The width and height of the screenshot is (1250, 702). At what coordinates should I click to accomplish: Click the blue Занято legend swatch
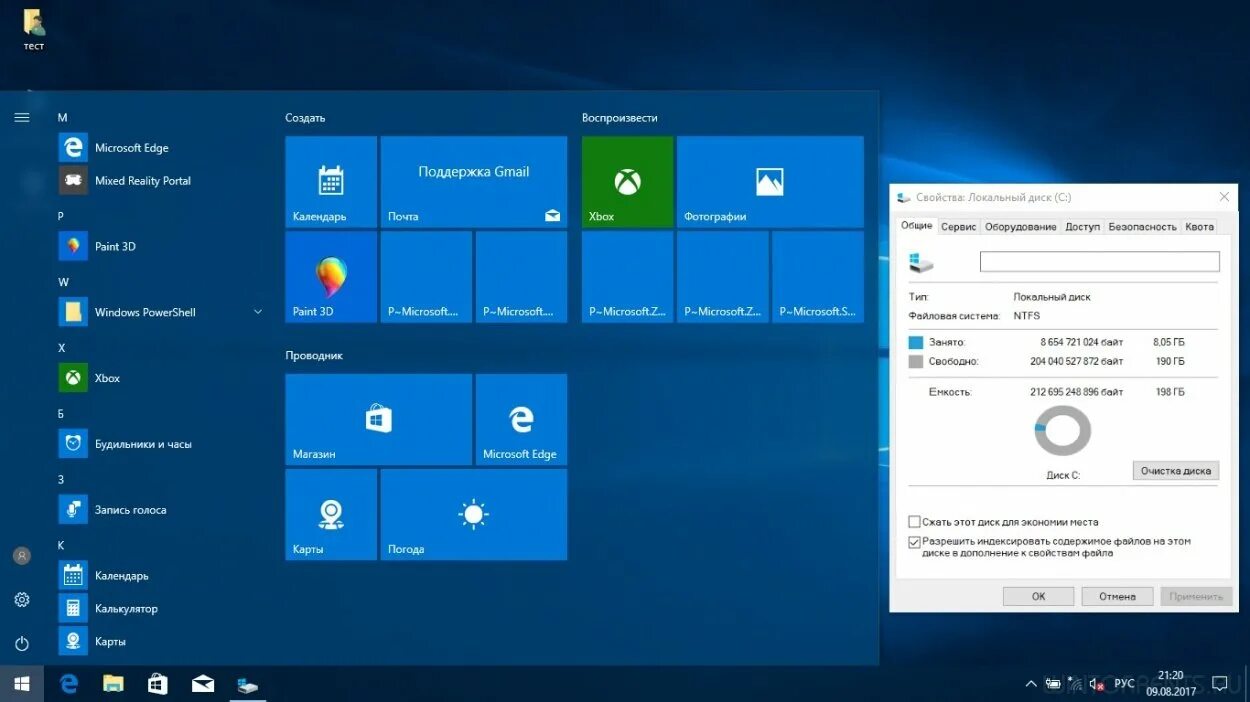[912, 341]
